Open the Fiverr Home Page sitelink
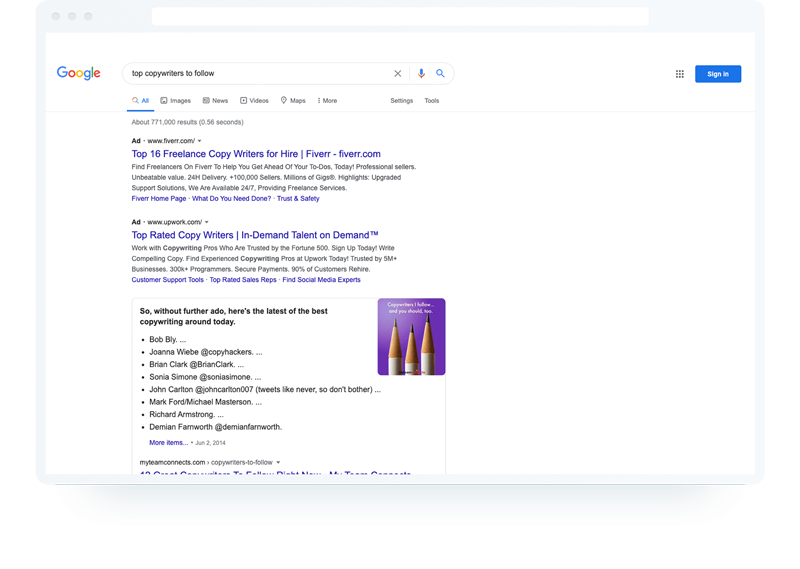800x569 pixels. pyautogui.click(x=159, y=199)
